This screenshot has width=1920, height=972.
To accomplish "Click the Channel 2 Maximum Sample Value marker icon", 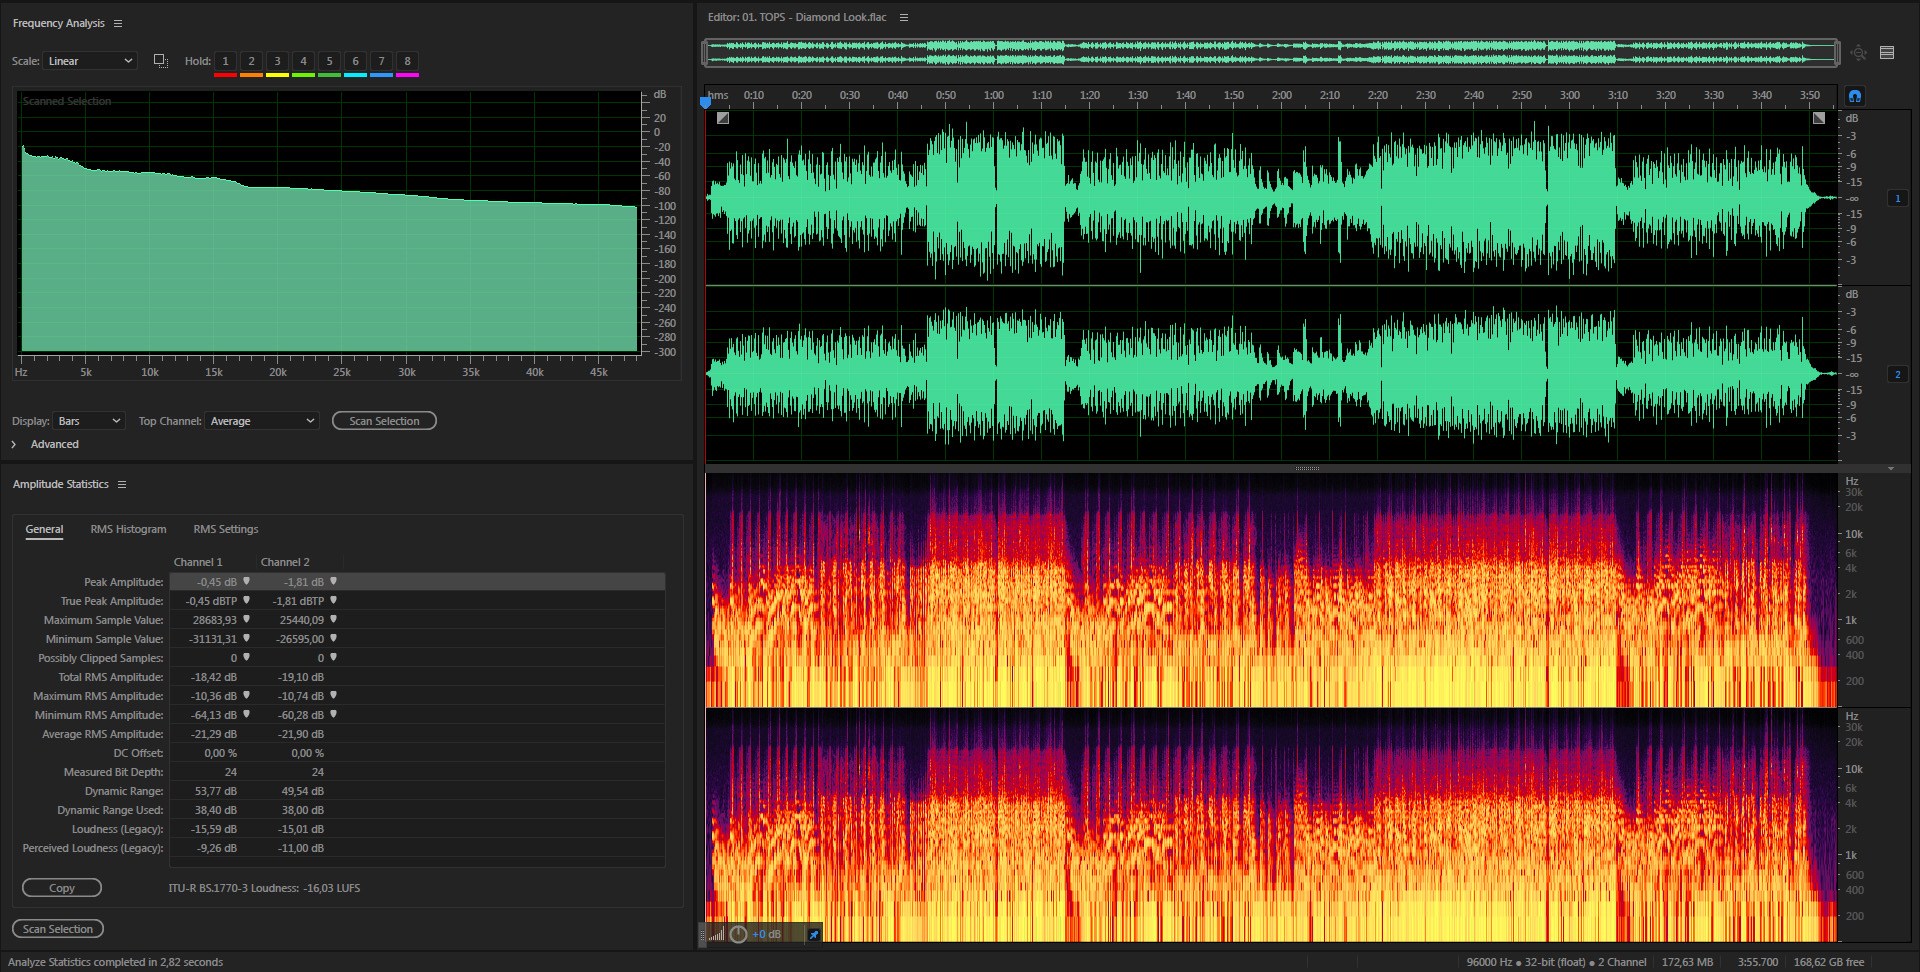I will [x=333, y=619].
